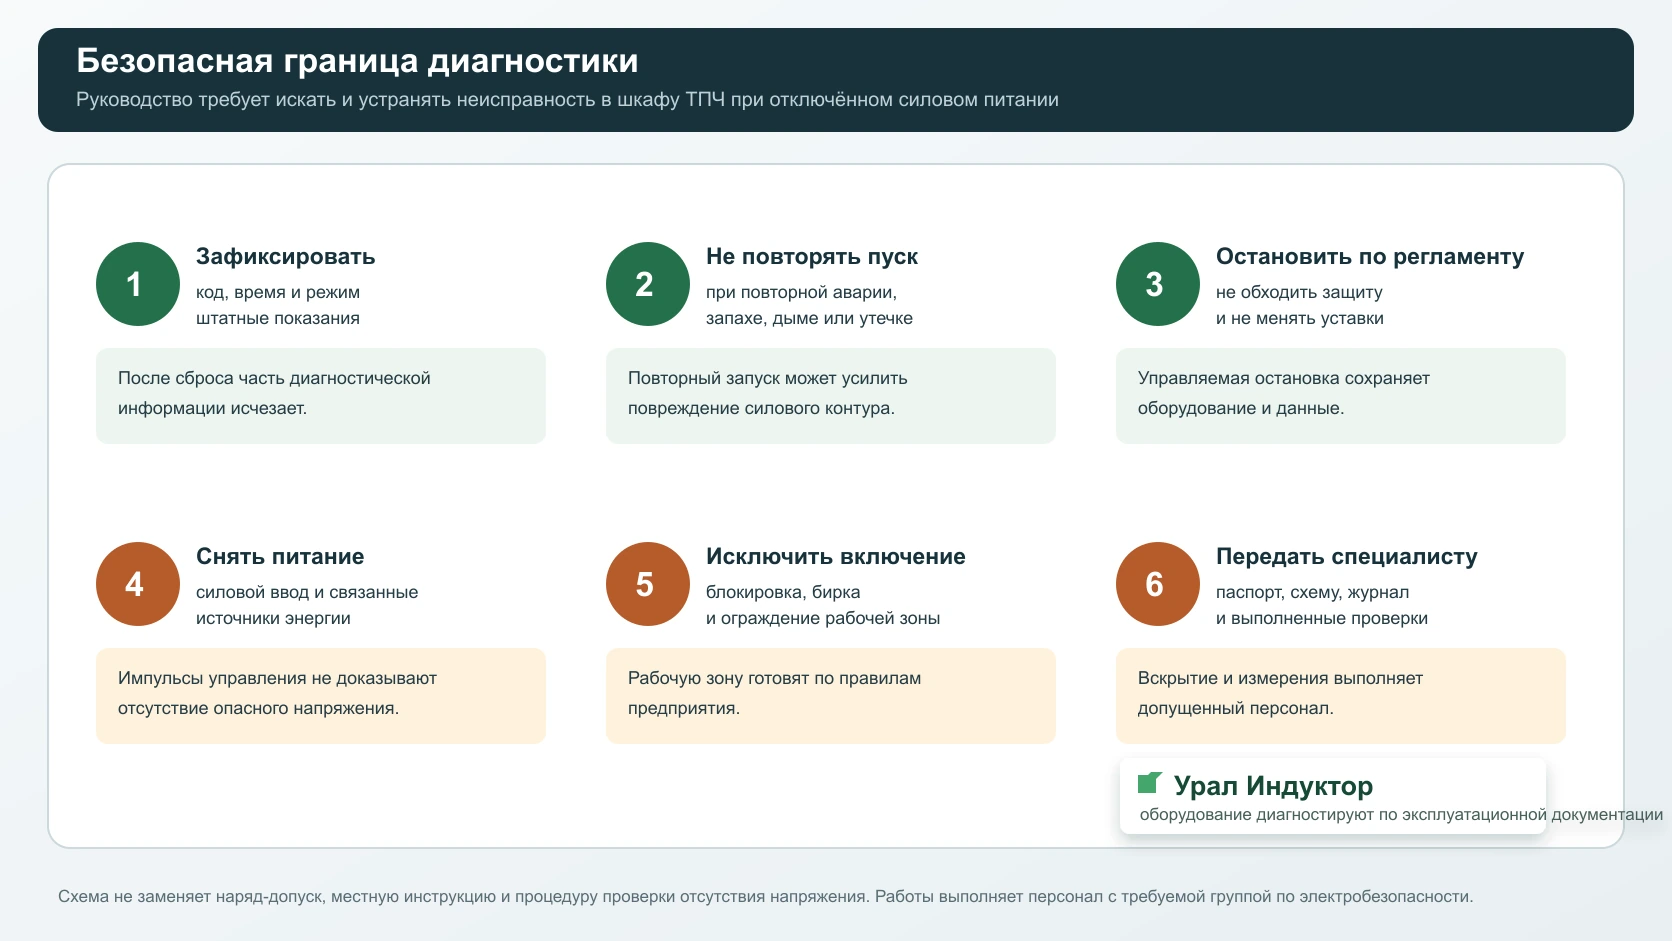Click the footer disclaimer starting «Схема не заменяет»
Image resolution: width=1672 pixels, height=941 pixels.
click(x=765, y=897)
